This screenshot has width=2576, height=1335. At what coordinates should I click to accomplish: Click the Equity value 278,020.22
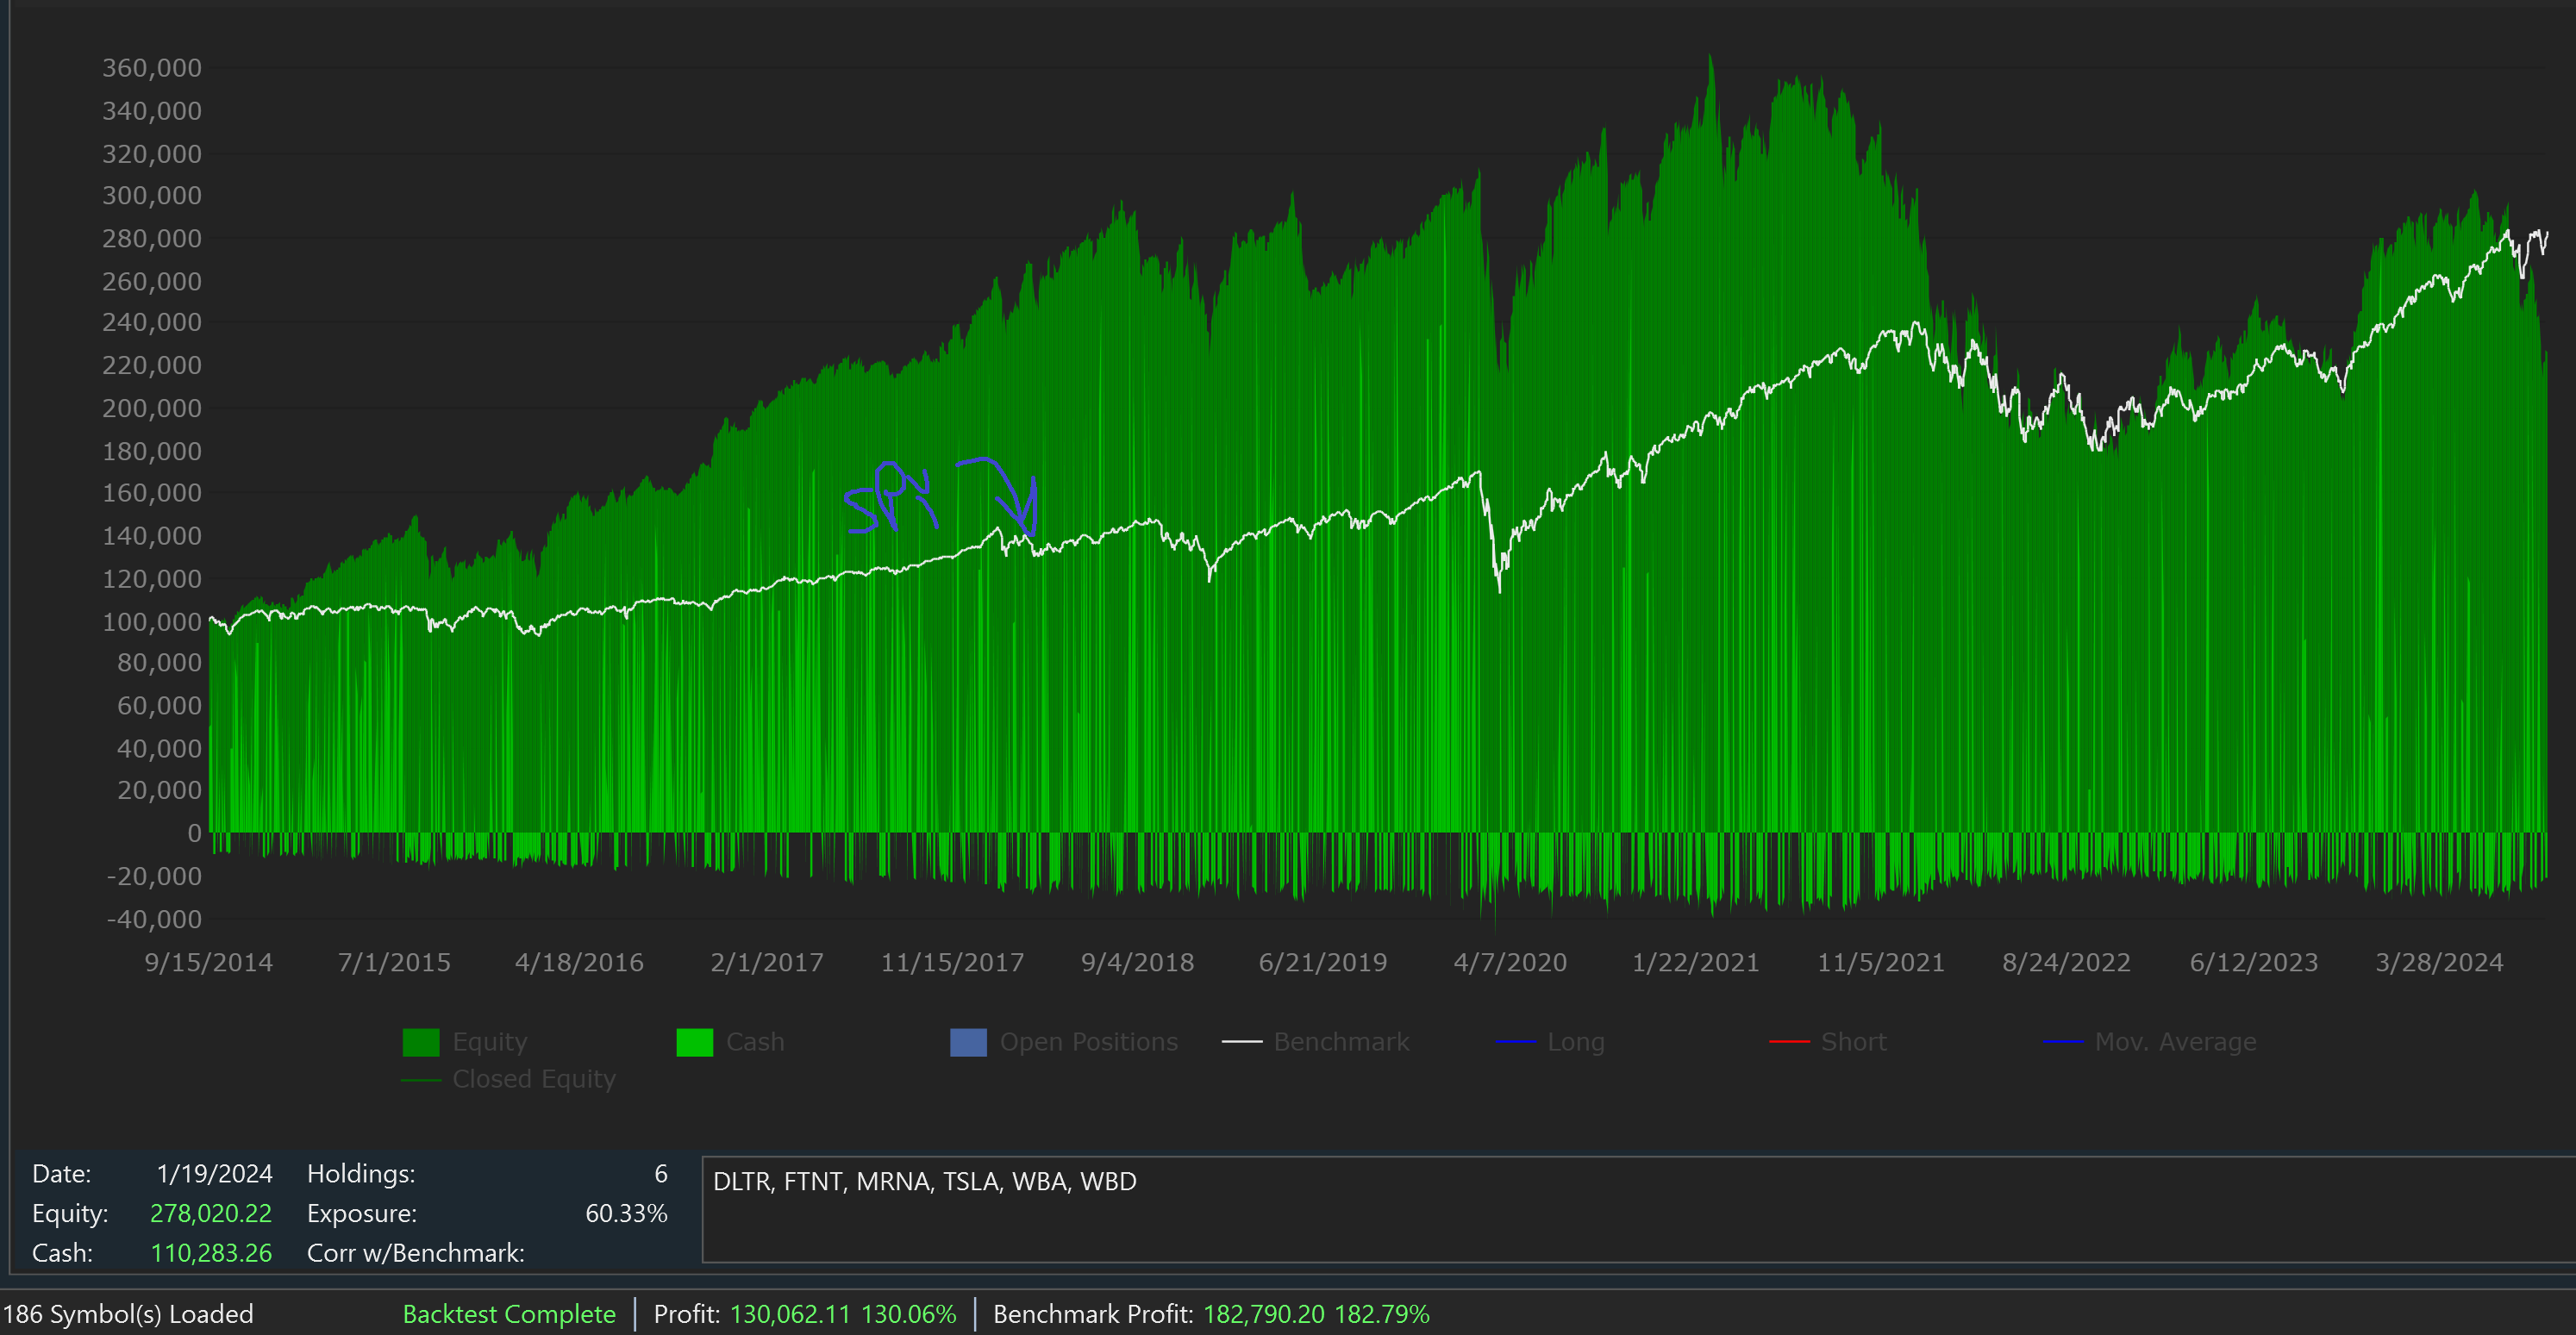tap(210, 1213)
